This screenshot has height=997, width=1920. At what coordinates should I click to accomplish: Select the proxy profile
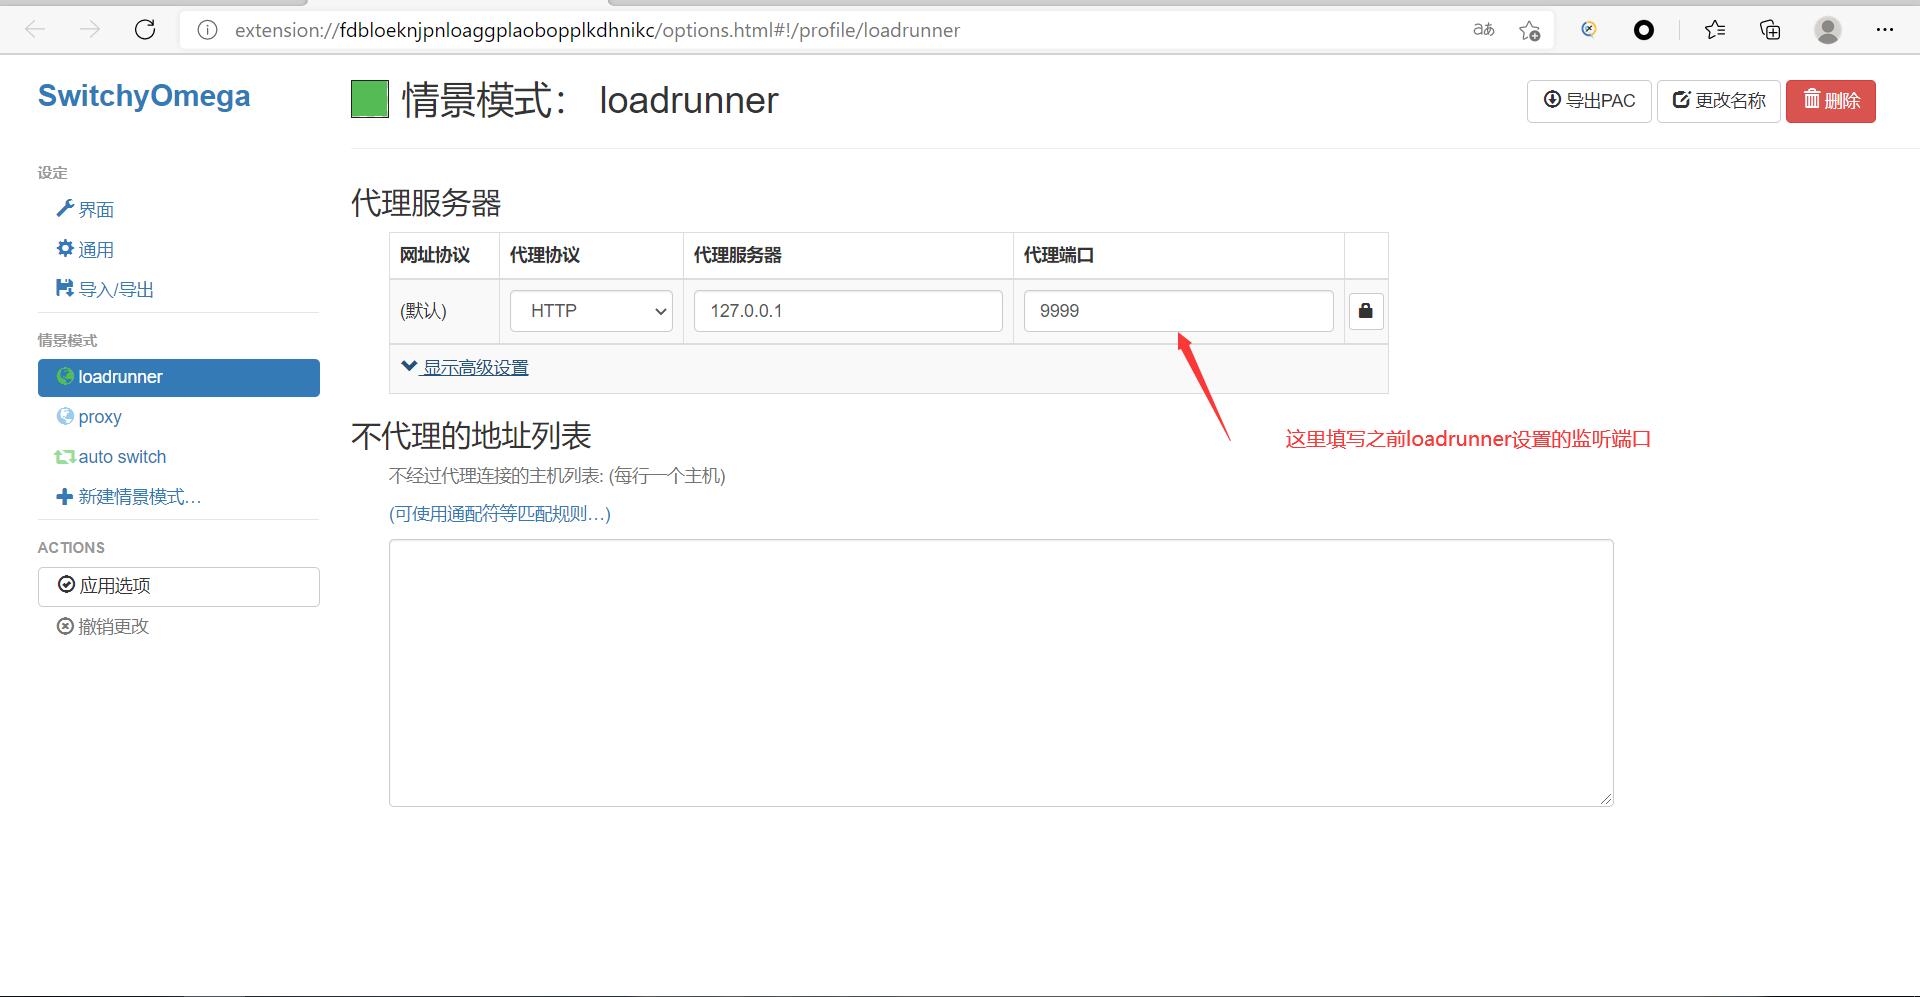pos(90,417)
